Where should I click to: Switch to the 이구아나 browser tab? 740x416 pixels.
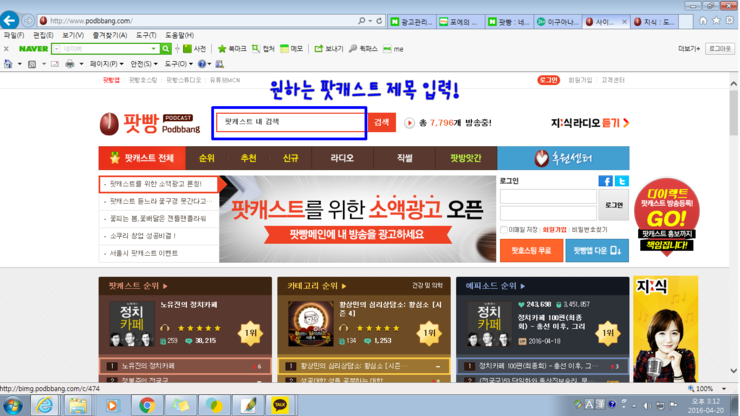coord(558,22)
